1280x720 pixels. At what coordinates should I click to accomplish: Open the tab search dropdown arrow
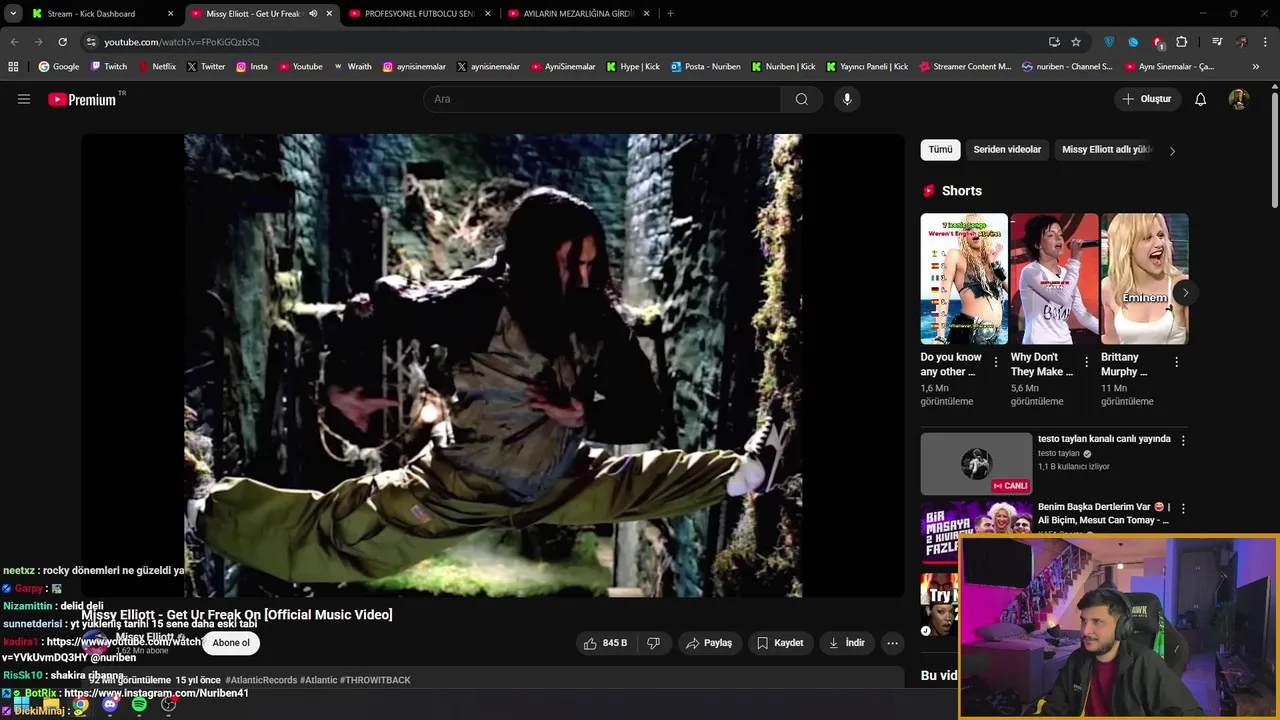[13, 14]
